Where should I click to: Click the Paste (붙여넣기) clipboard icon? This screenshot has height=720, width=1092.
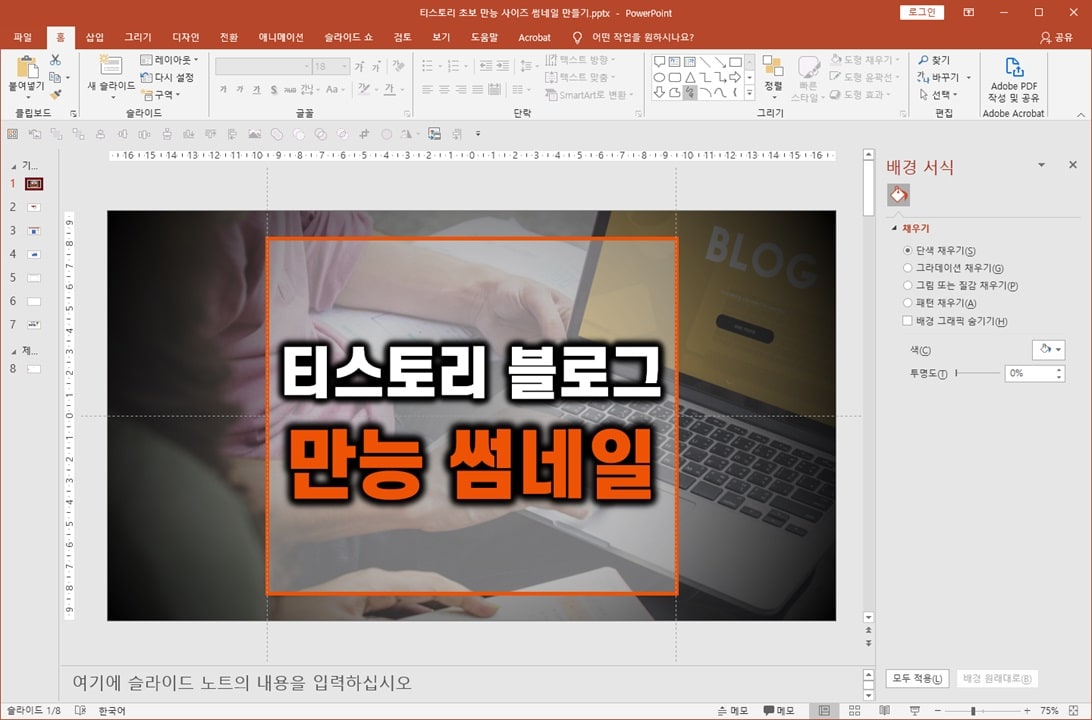point(27,67)
